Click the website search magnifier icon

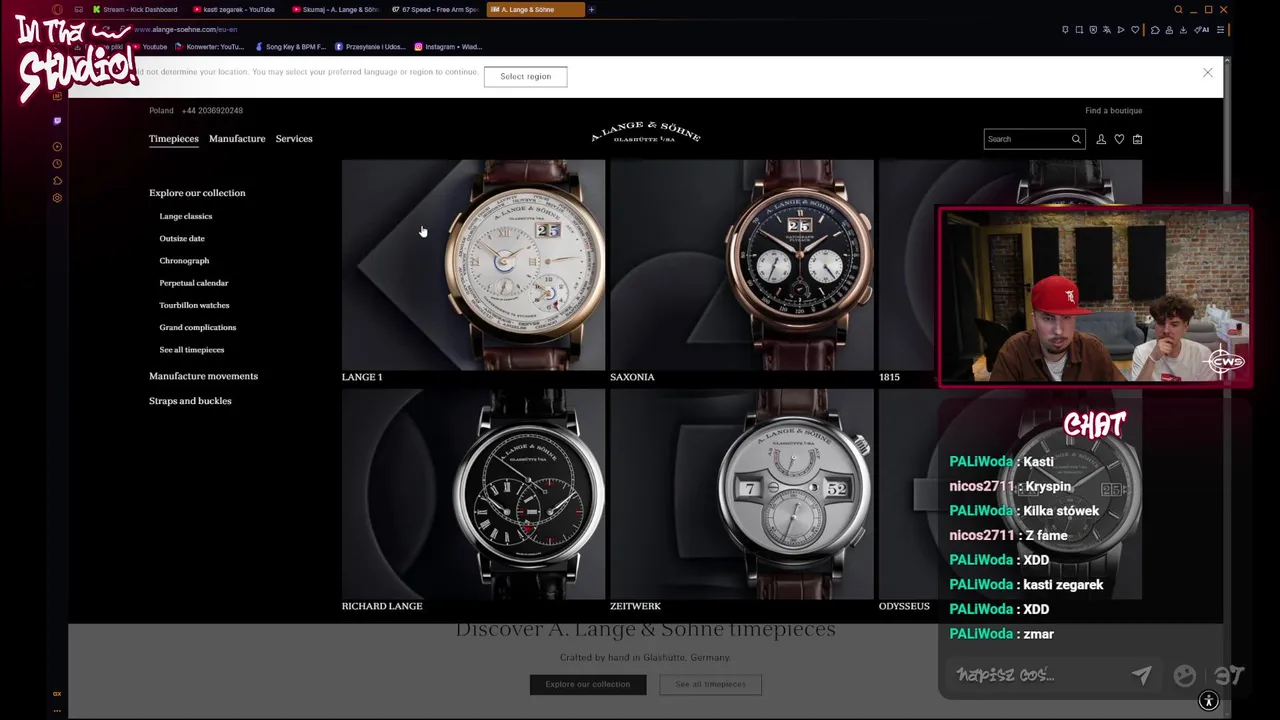1076,139
